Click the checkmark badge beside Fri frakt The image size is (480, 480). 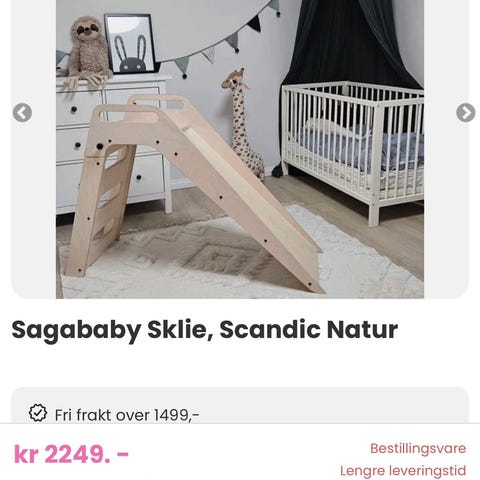click(38, 413)
